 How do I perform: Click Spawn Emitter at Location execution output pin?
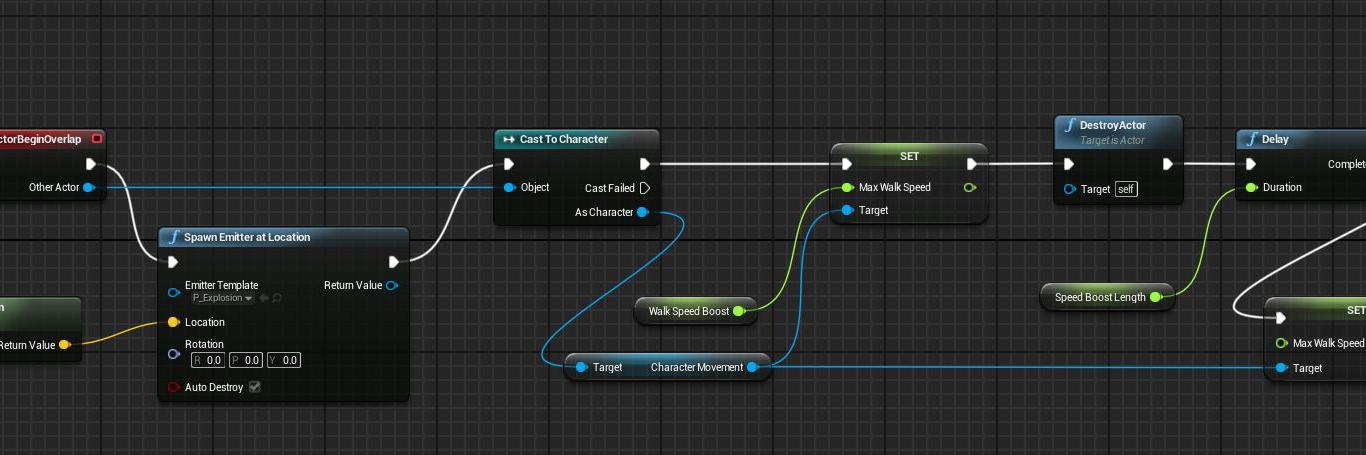(x=394, y=262)
